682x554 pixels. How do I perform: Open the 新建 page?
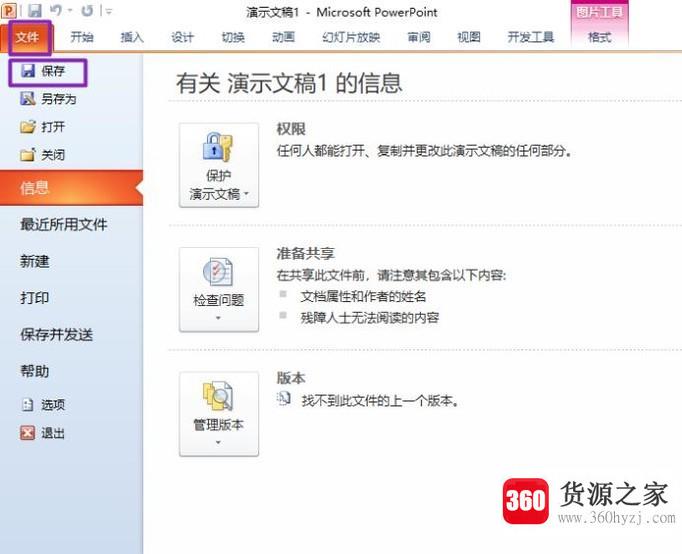[x=35, y=261]
